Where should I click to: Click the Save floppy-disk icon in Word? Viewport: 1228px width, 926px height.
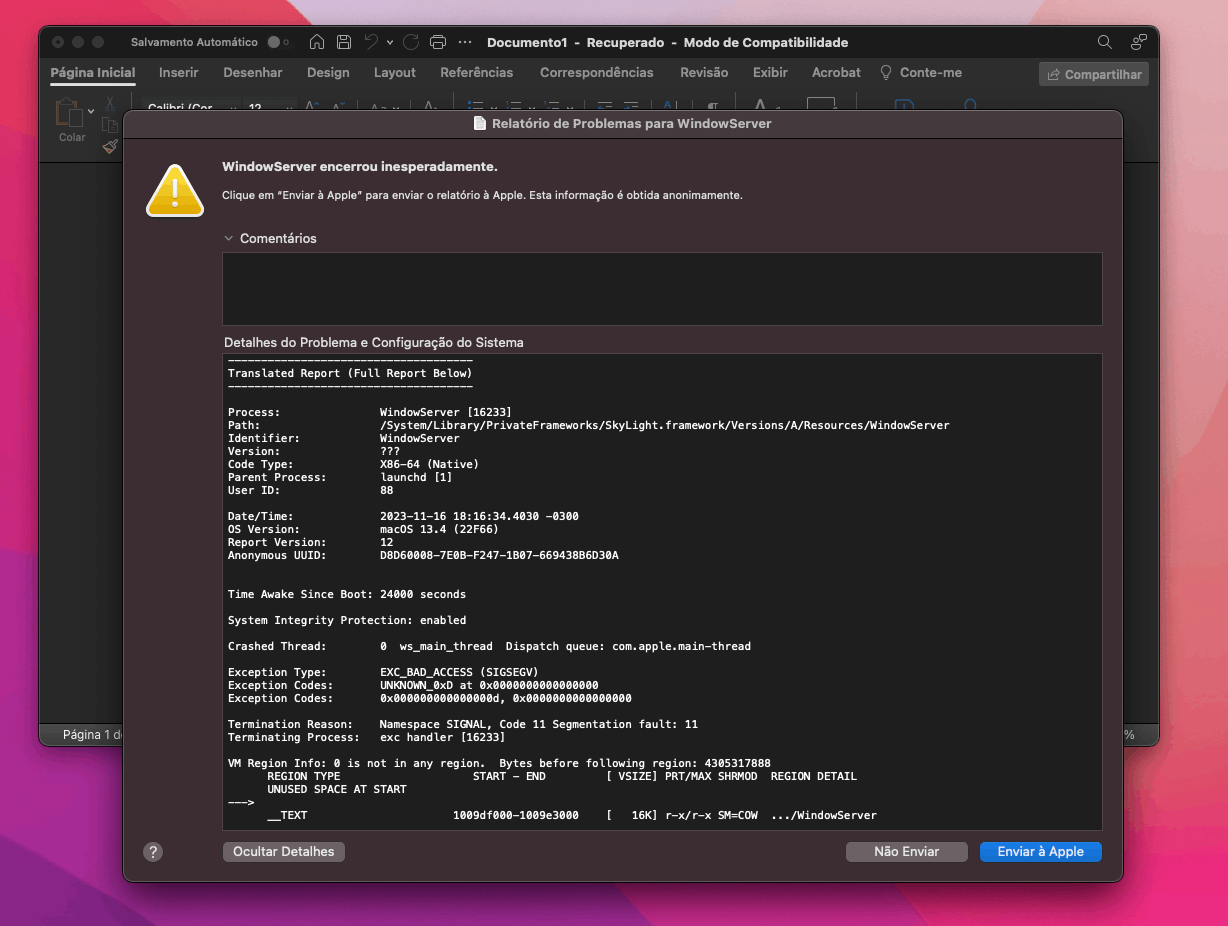pos(344,42)
